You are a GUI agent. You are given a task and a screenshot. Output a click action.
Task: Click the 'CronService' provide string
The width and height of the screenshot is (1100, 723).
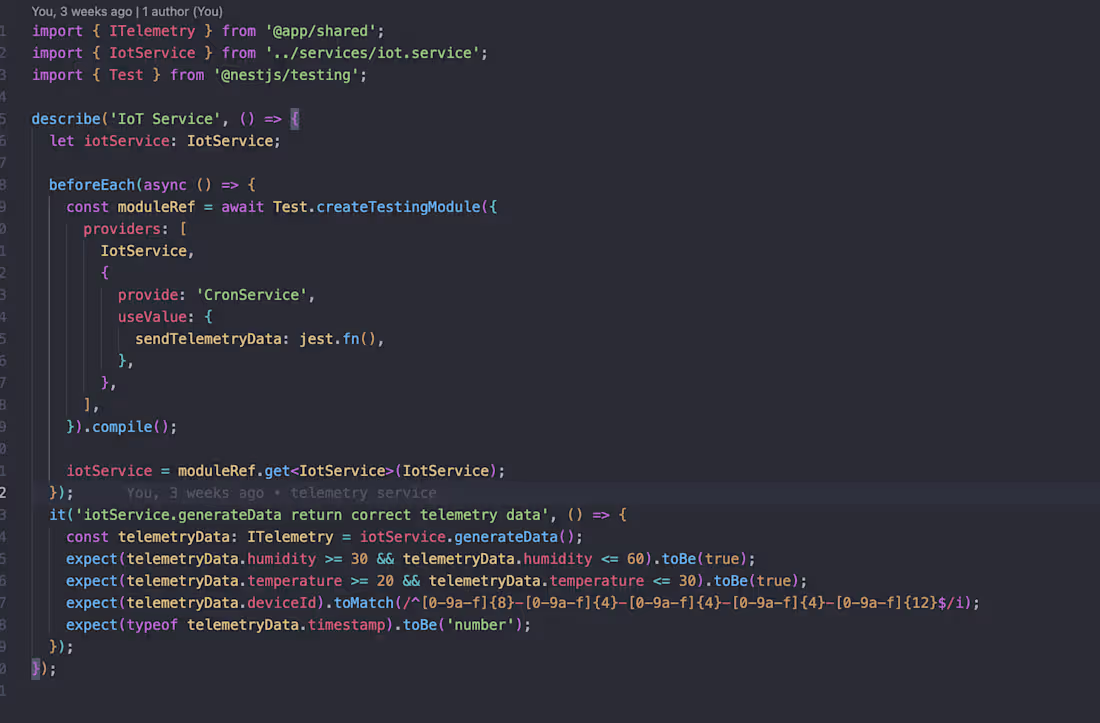coord(253,294)
